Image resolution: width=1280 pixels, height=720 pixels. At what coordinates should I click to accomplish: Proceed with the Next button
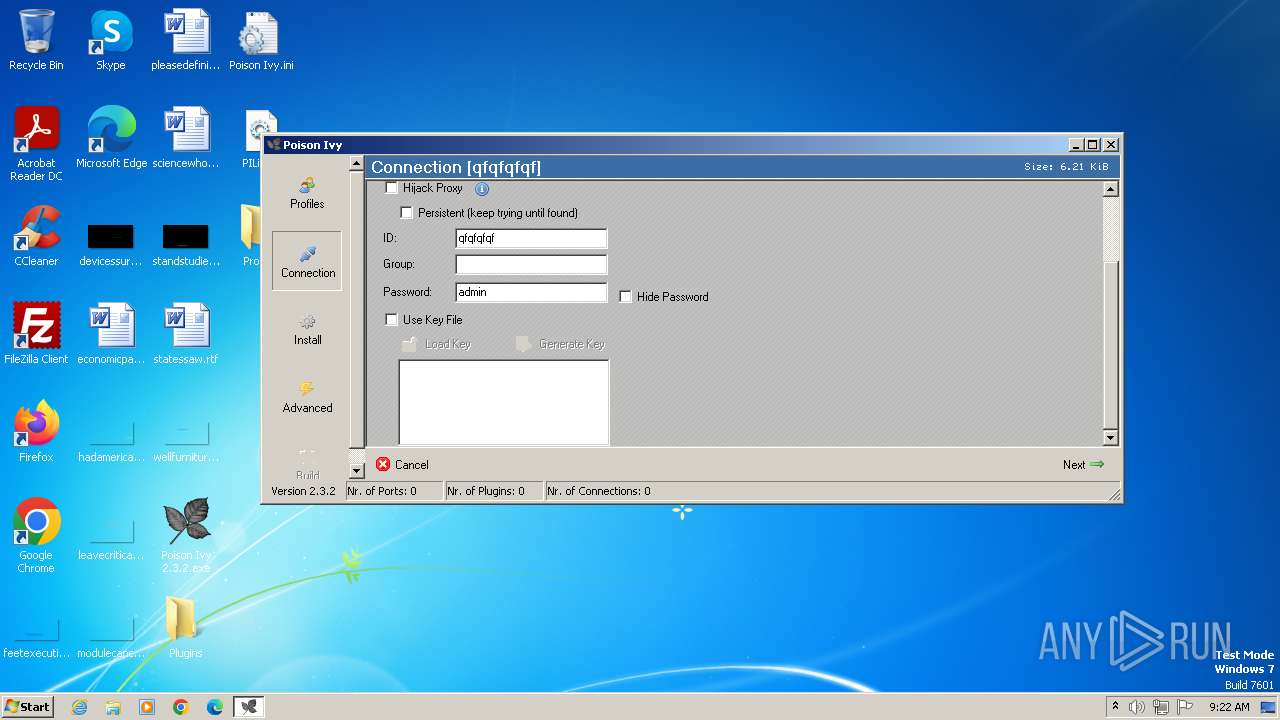click(1083, 465)
